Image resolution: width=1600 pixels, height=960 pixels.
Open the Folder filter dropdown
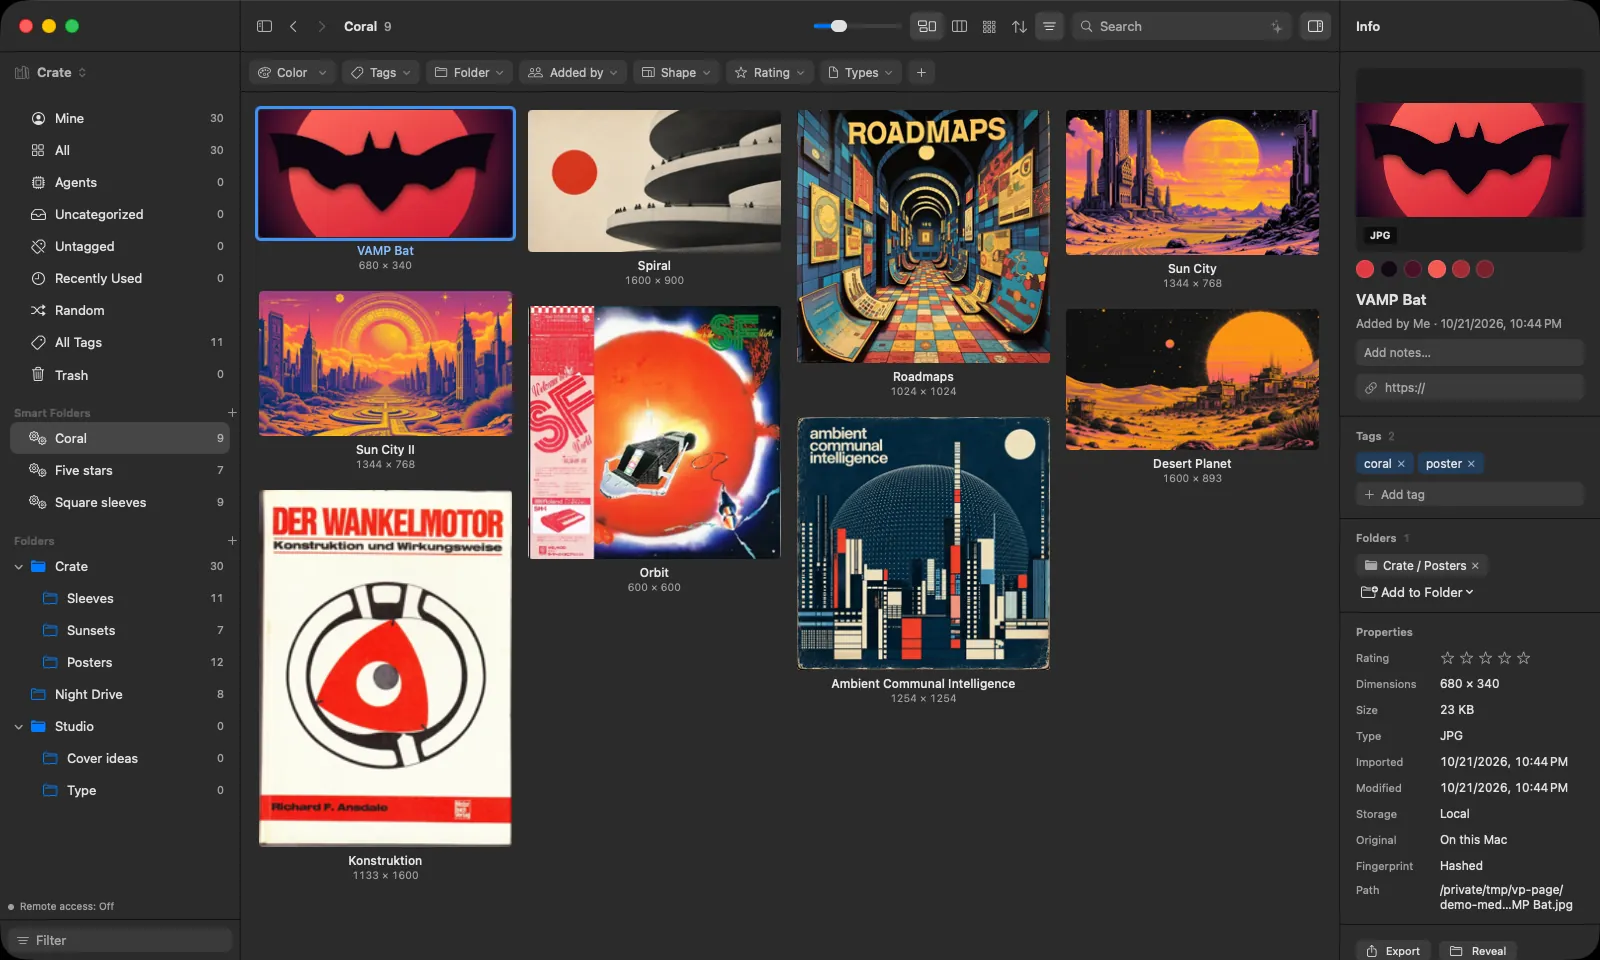tap(469, 72)
